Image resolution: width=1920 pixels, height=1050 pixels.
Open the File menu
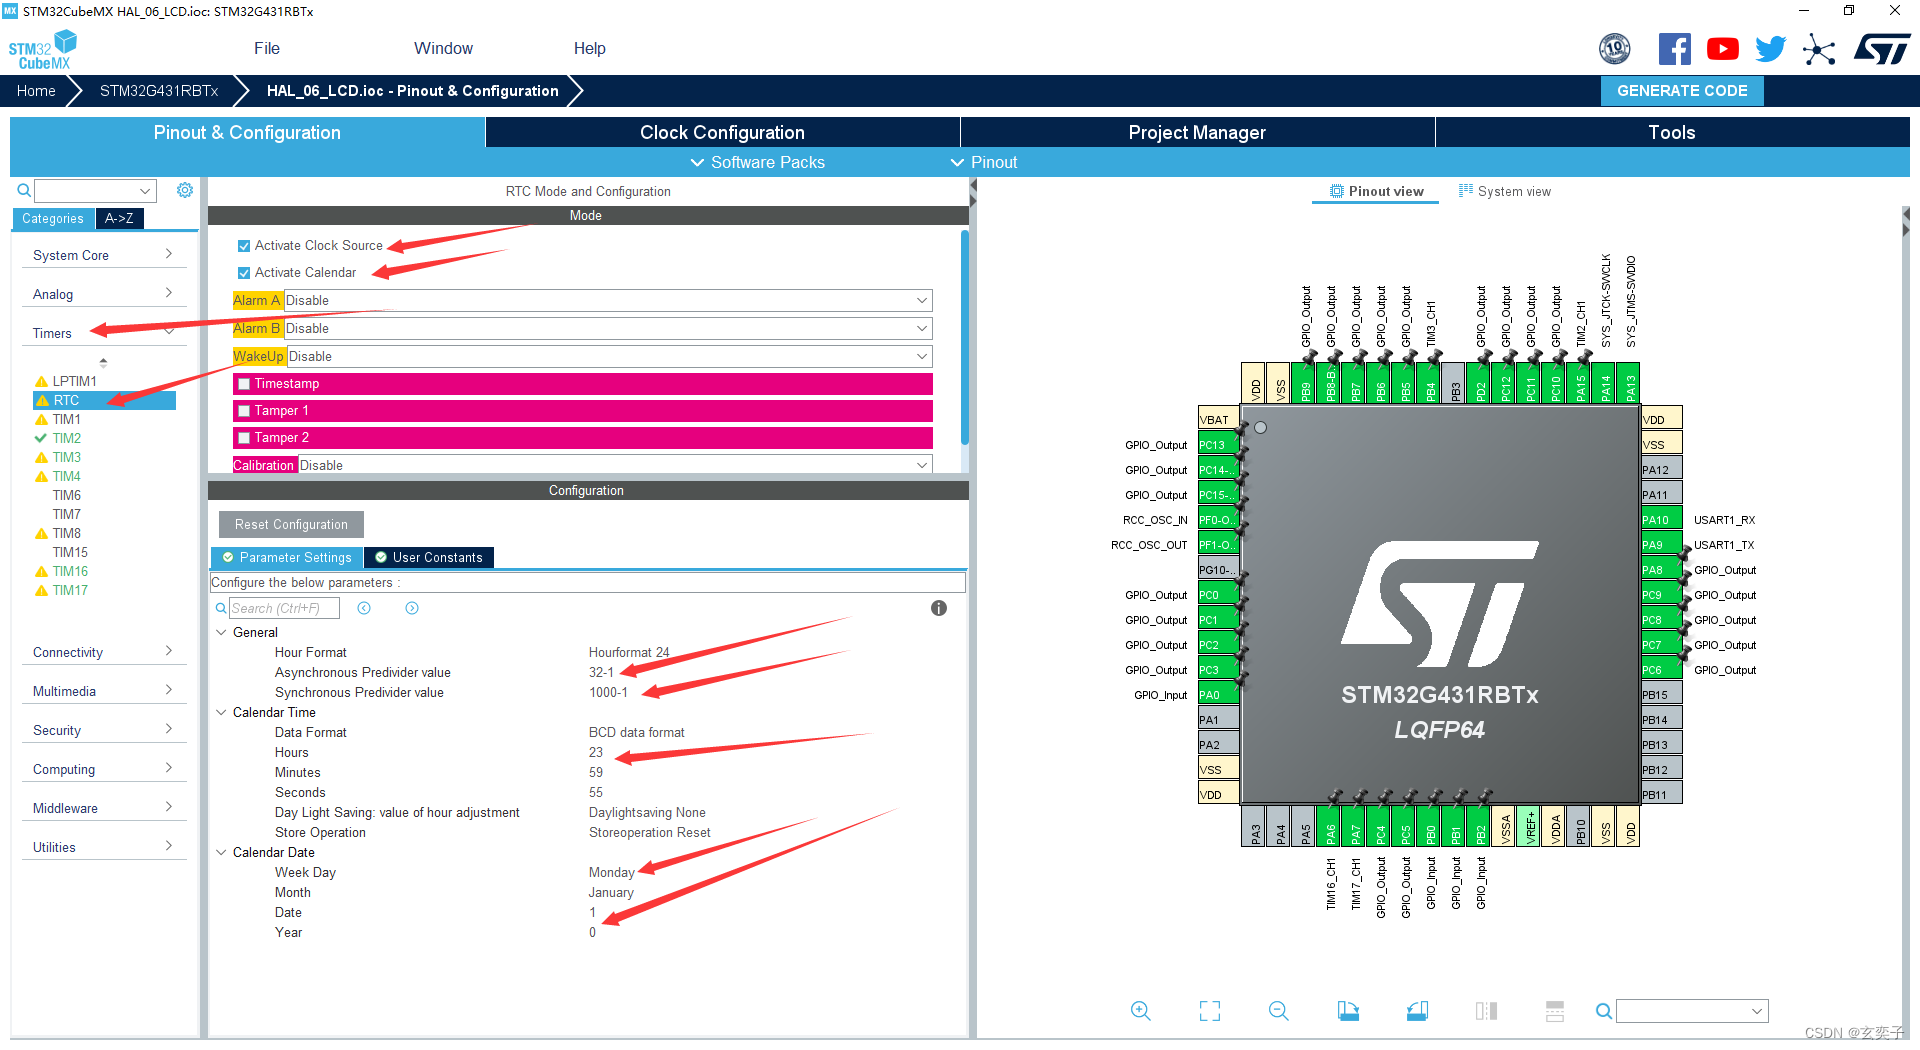pos(267,49)
